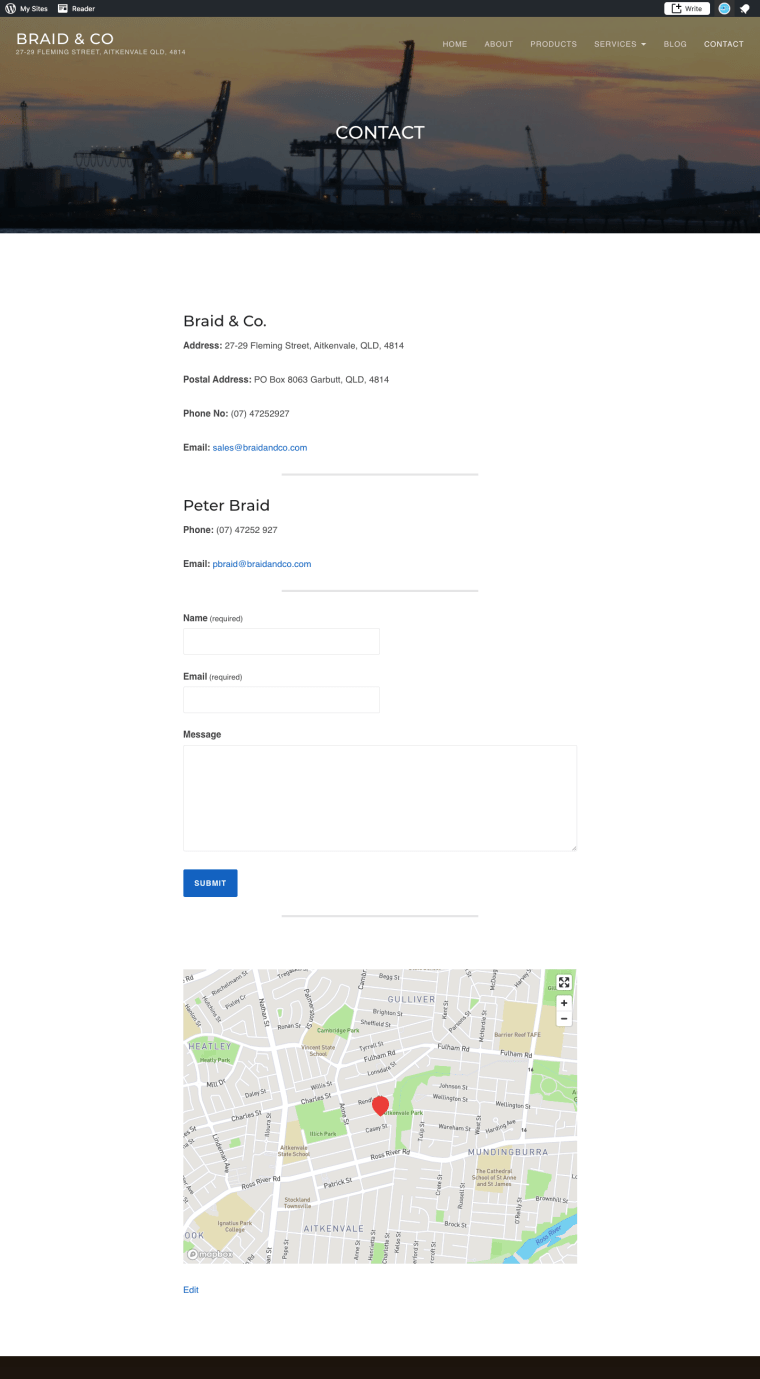Click into the Message text area

380,798
